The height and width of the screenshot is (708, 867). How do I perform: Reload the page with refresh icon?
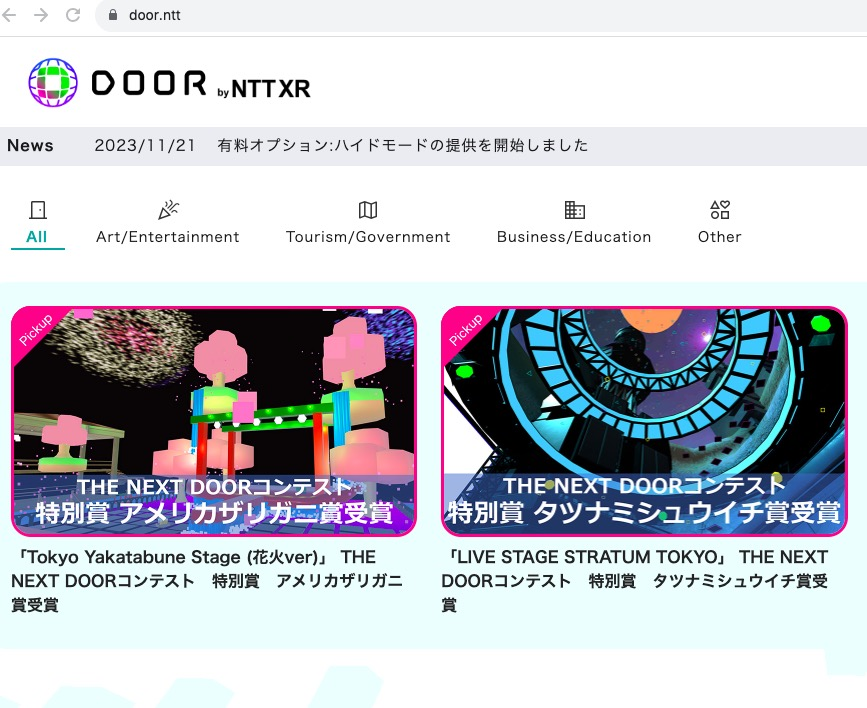click(x=73, y=15)
